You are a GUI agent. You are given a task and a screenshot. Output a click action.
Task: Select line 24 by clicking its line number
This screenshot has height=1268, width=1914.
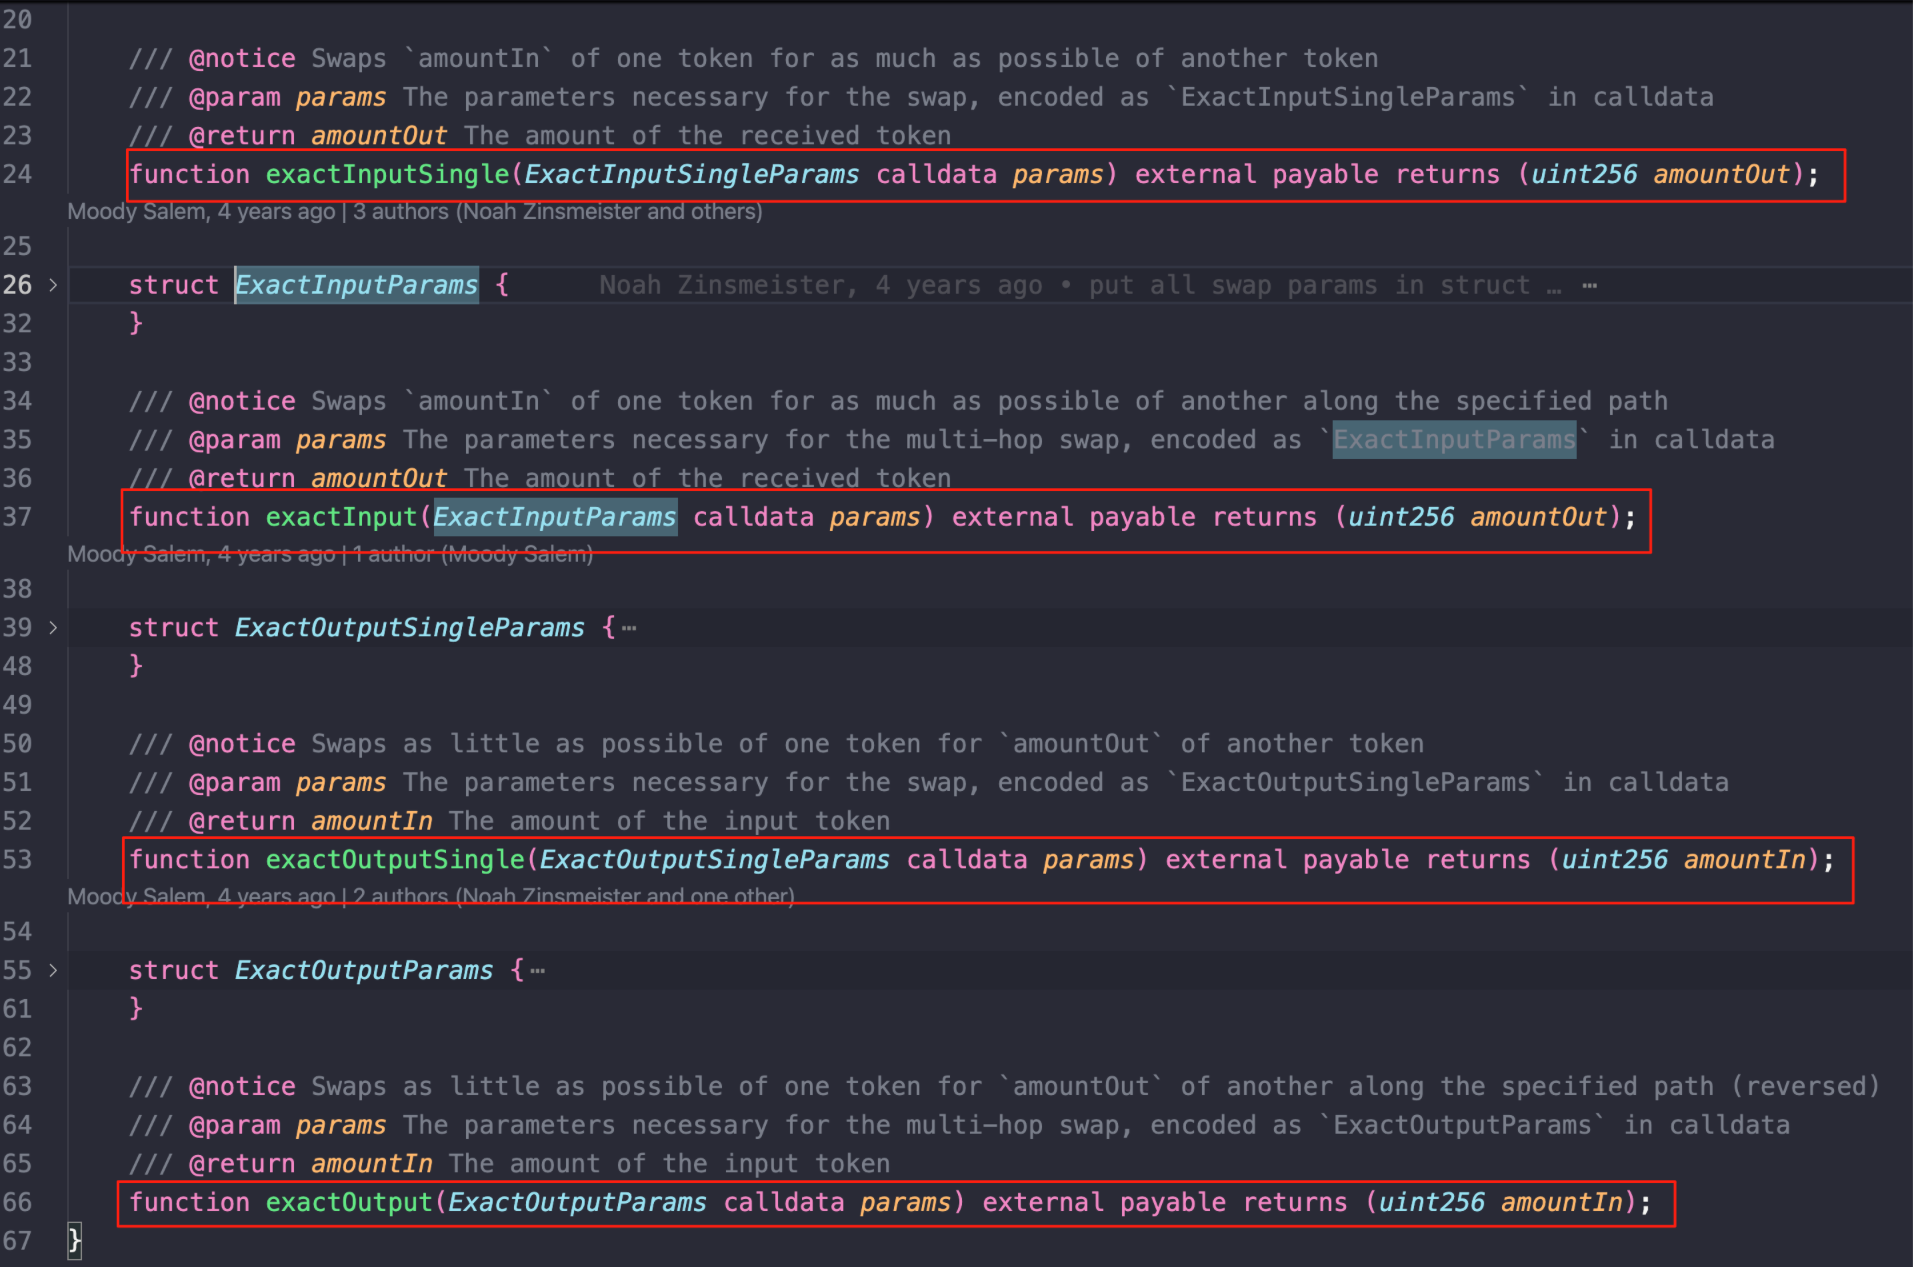click(x=17, y=175)
